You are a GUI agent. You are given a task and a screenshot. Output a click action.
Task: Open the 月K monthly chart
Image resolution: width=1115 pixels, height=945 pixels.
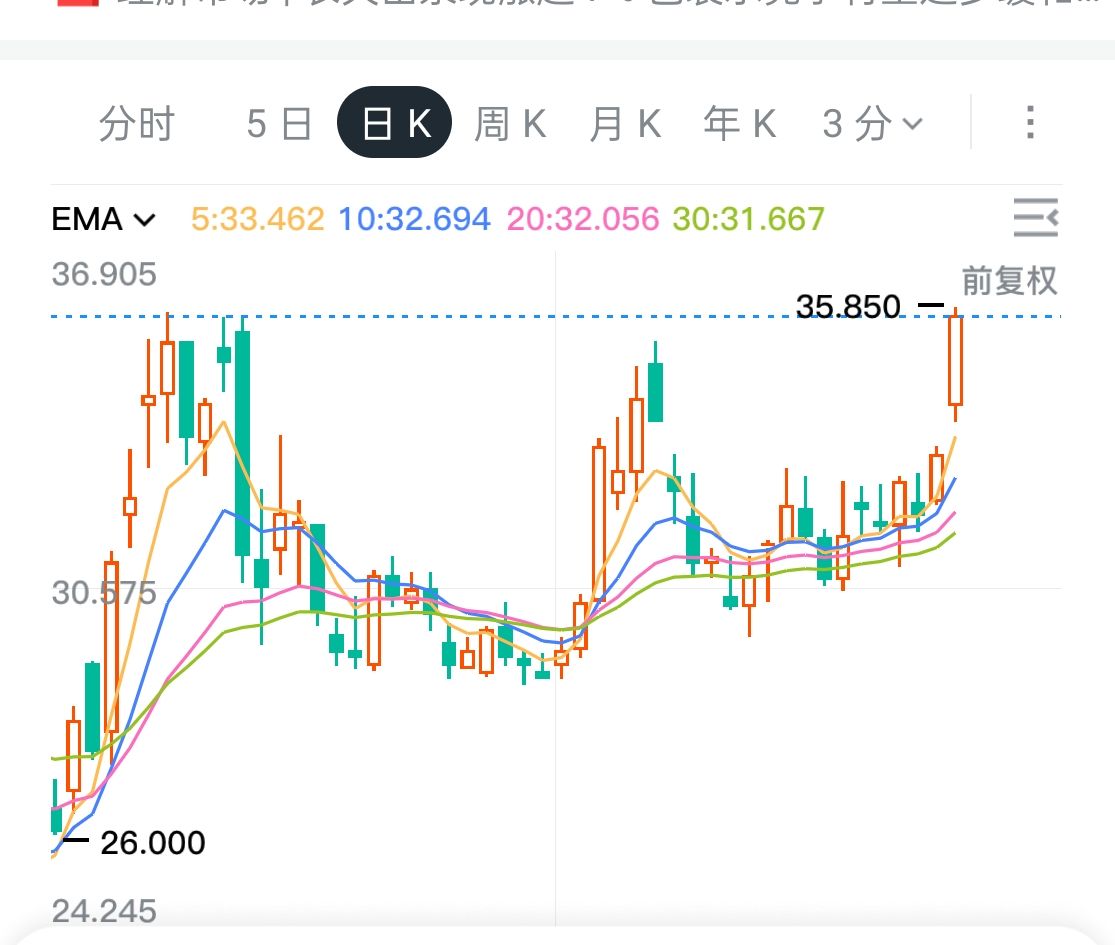click(625, 124)
